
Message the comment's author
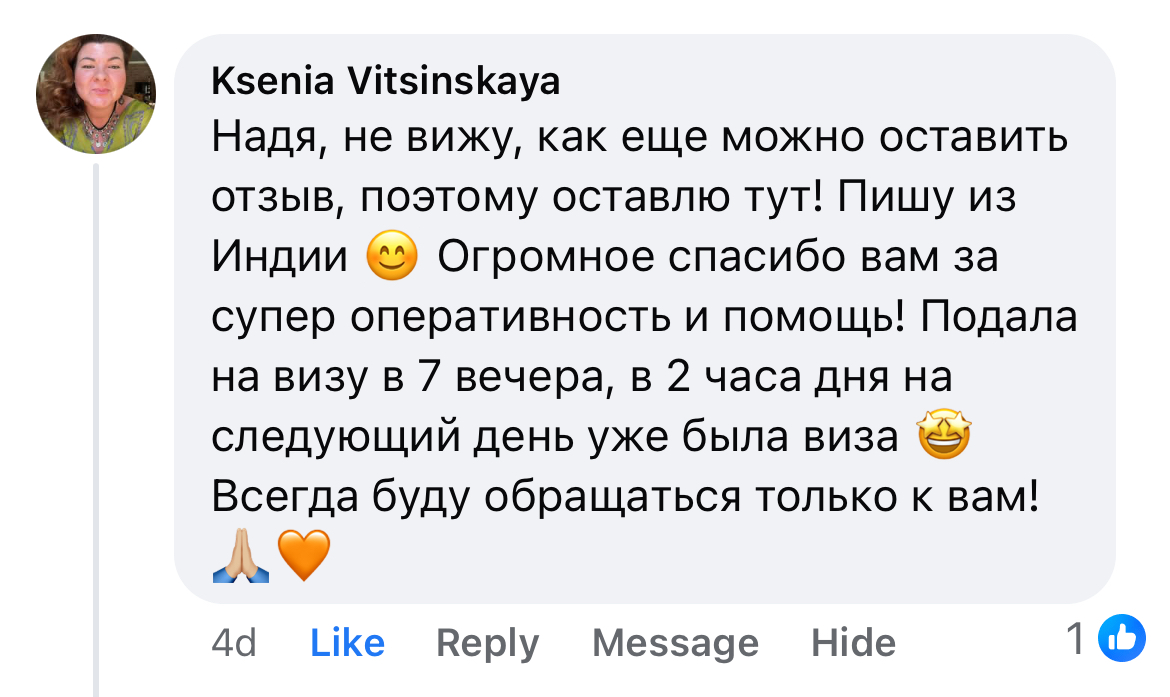675,642
